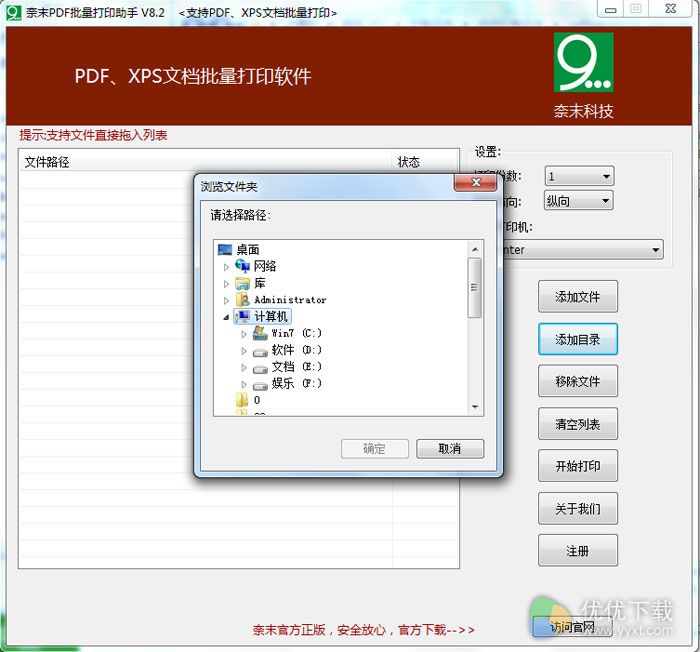700x652 pixels.
Task: Select the Win7 (C:) drive icon
Action: click(260, 333)
